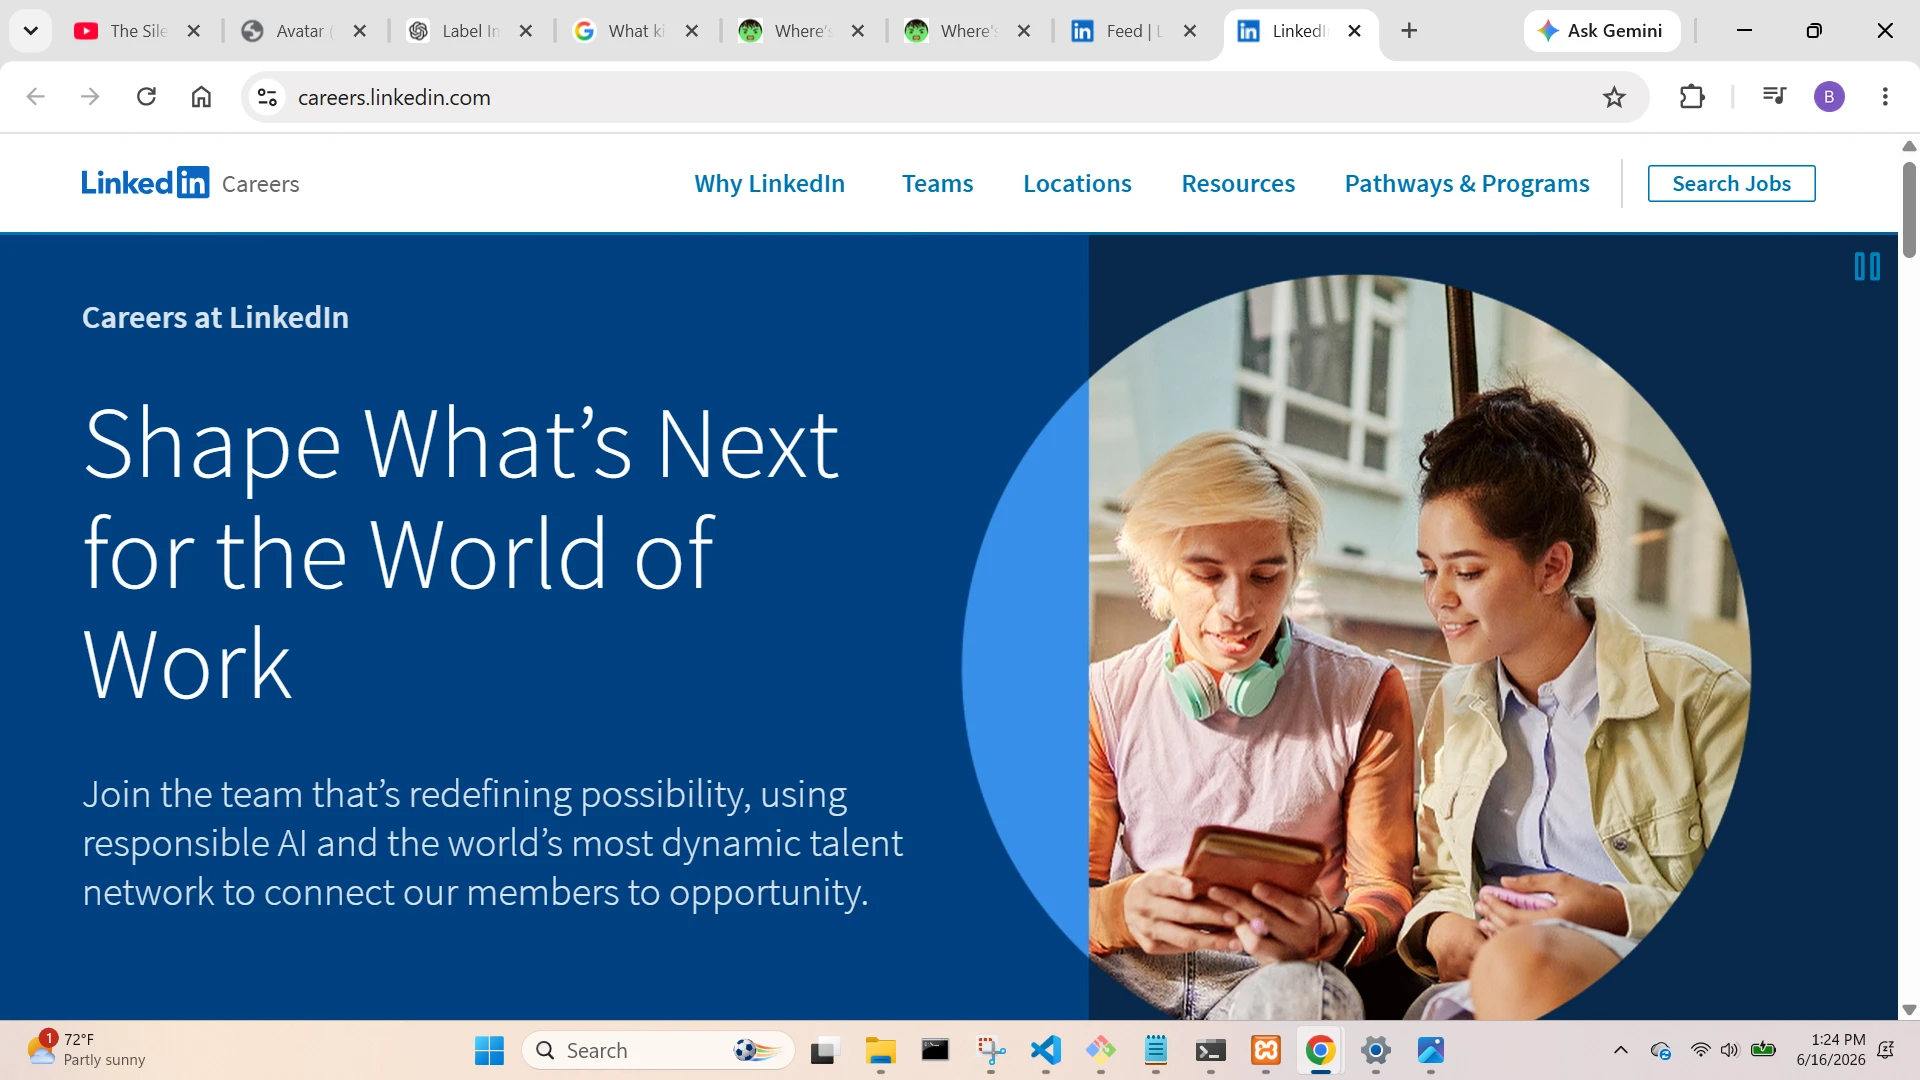Open the clock showing 1:24 PM
The width and height of the screenshot is (1920, 1080).
1830,1050
